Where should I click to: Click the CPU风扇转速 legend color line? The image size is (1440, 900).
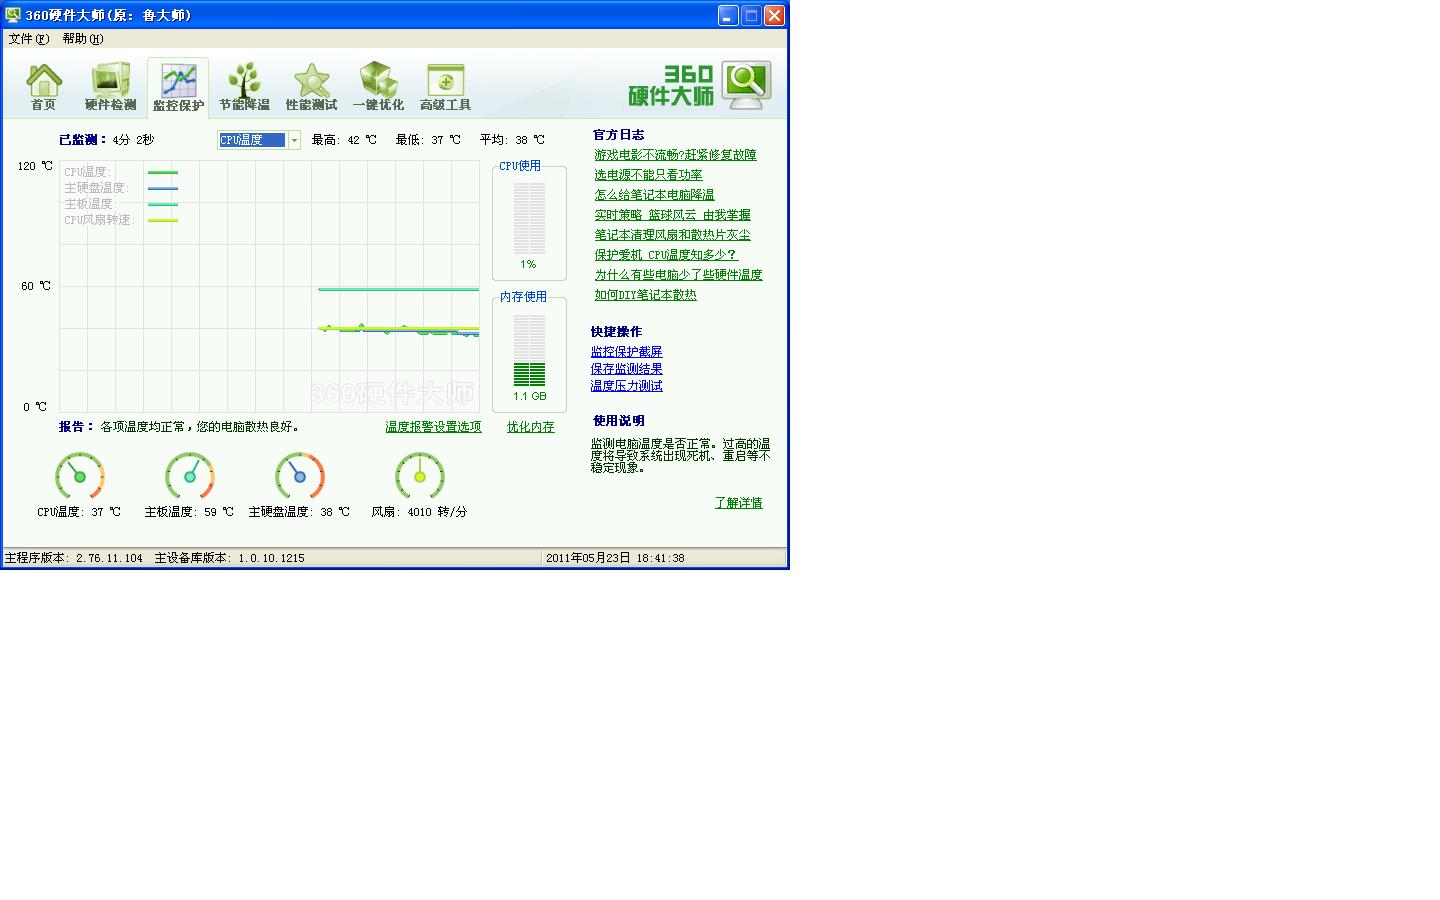tap(163, 221)
